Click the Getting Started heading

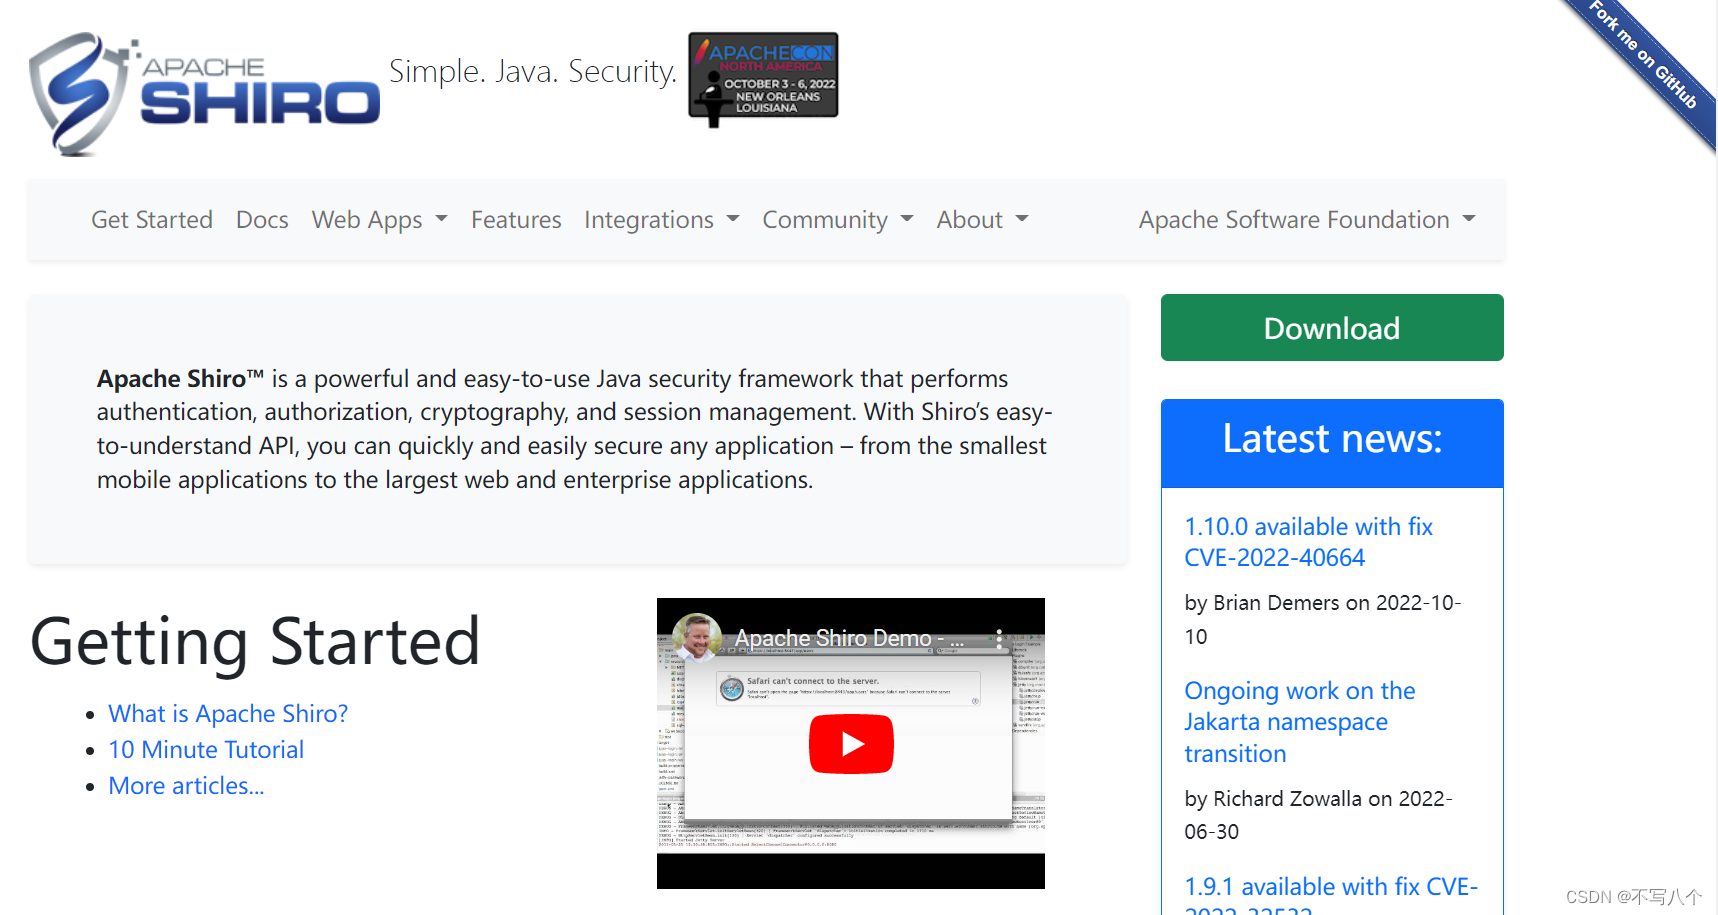pos(256,642)
